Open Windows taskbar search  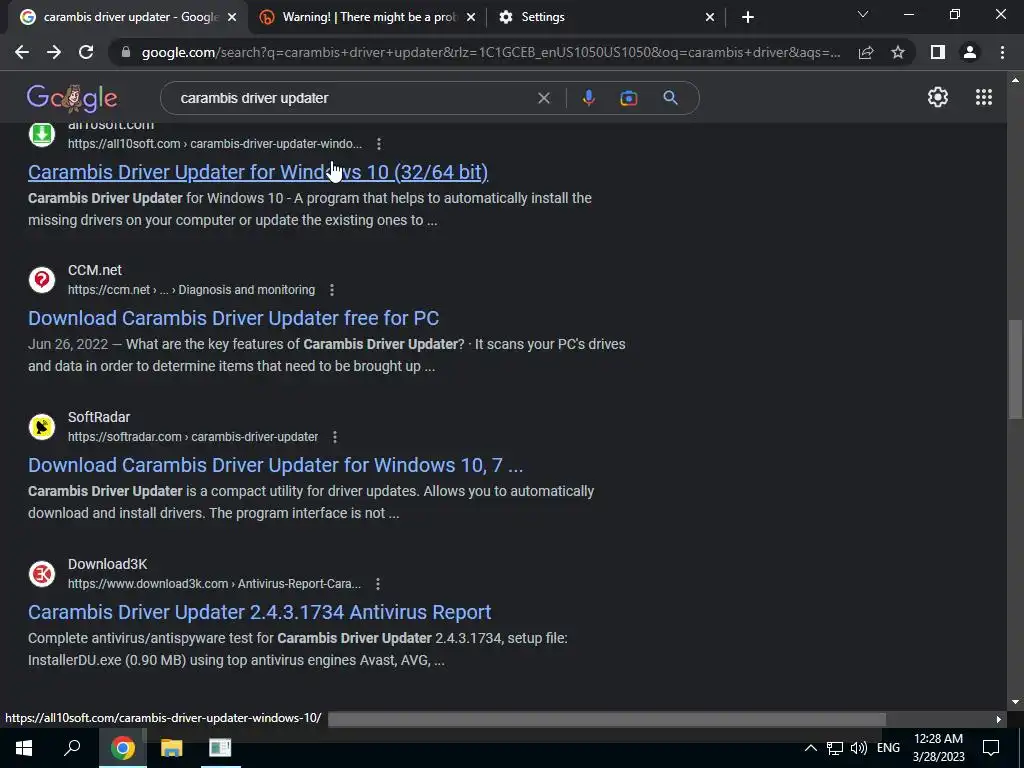pyautogui.click(x=72, y=748)
